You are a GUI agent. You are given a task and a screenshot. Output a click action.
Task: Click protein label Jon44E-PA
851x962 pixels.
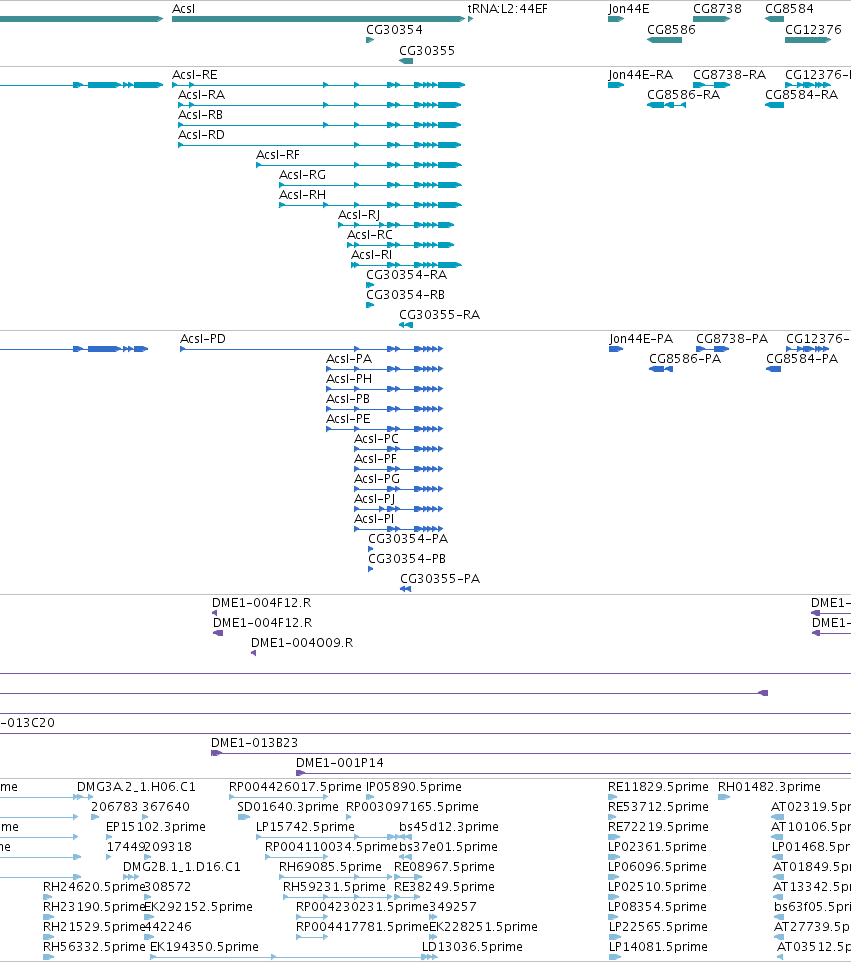[641, 339]
